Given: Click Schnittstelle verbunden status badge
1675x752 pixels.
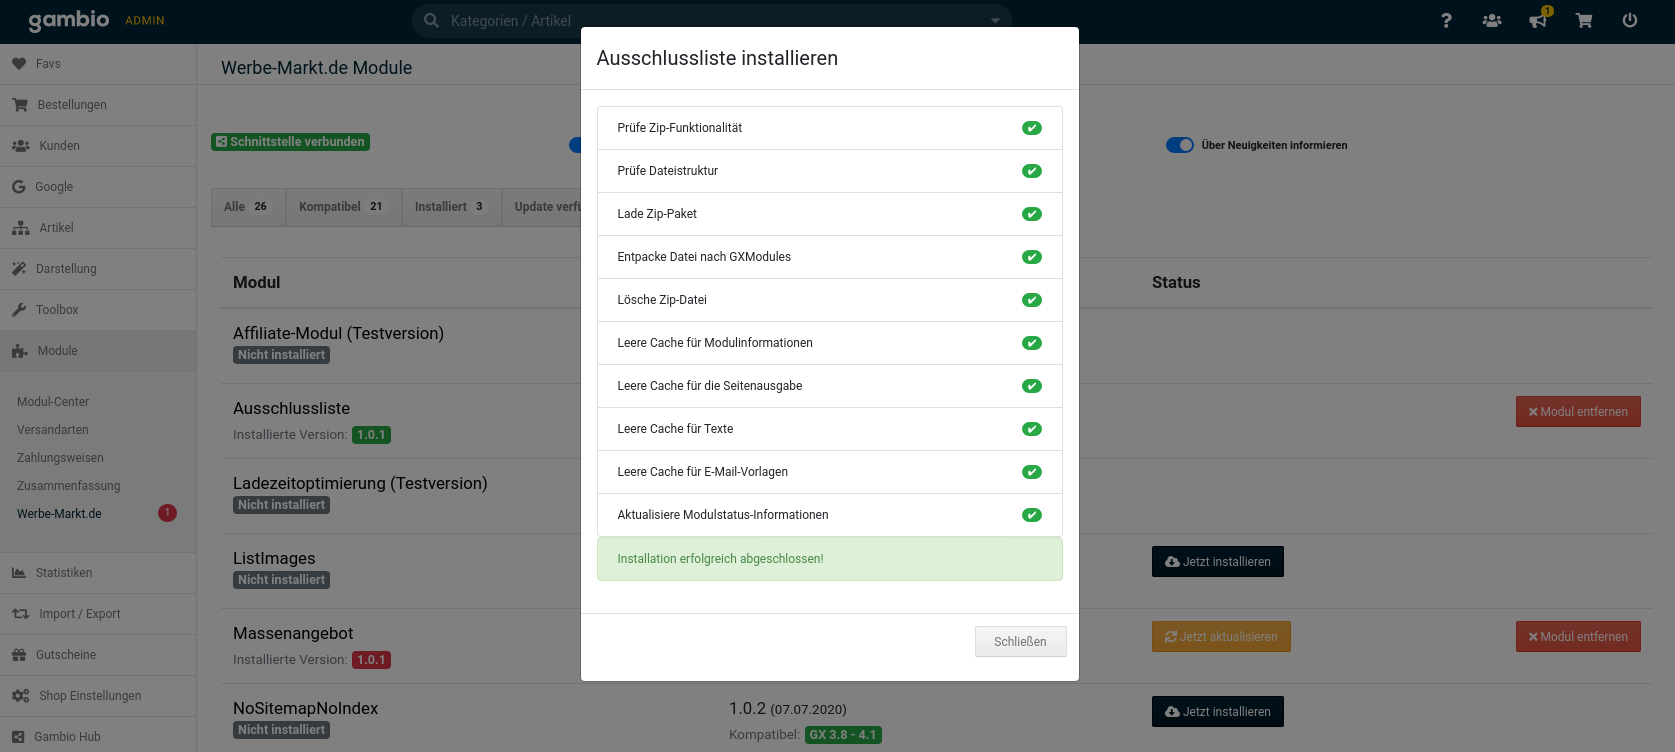Looking at the screenshot, I should (x=290, y=142).
